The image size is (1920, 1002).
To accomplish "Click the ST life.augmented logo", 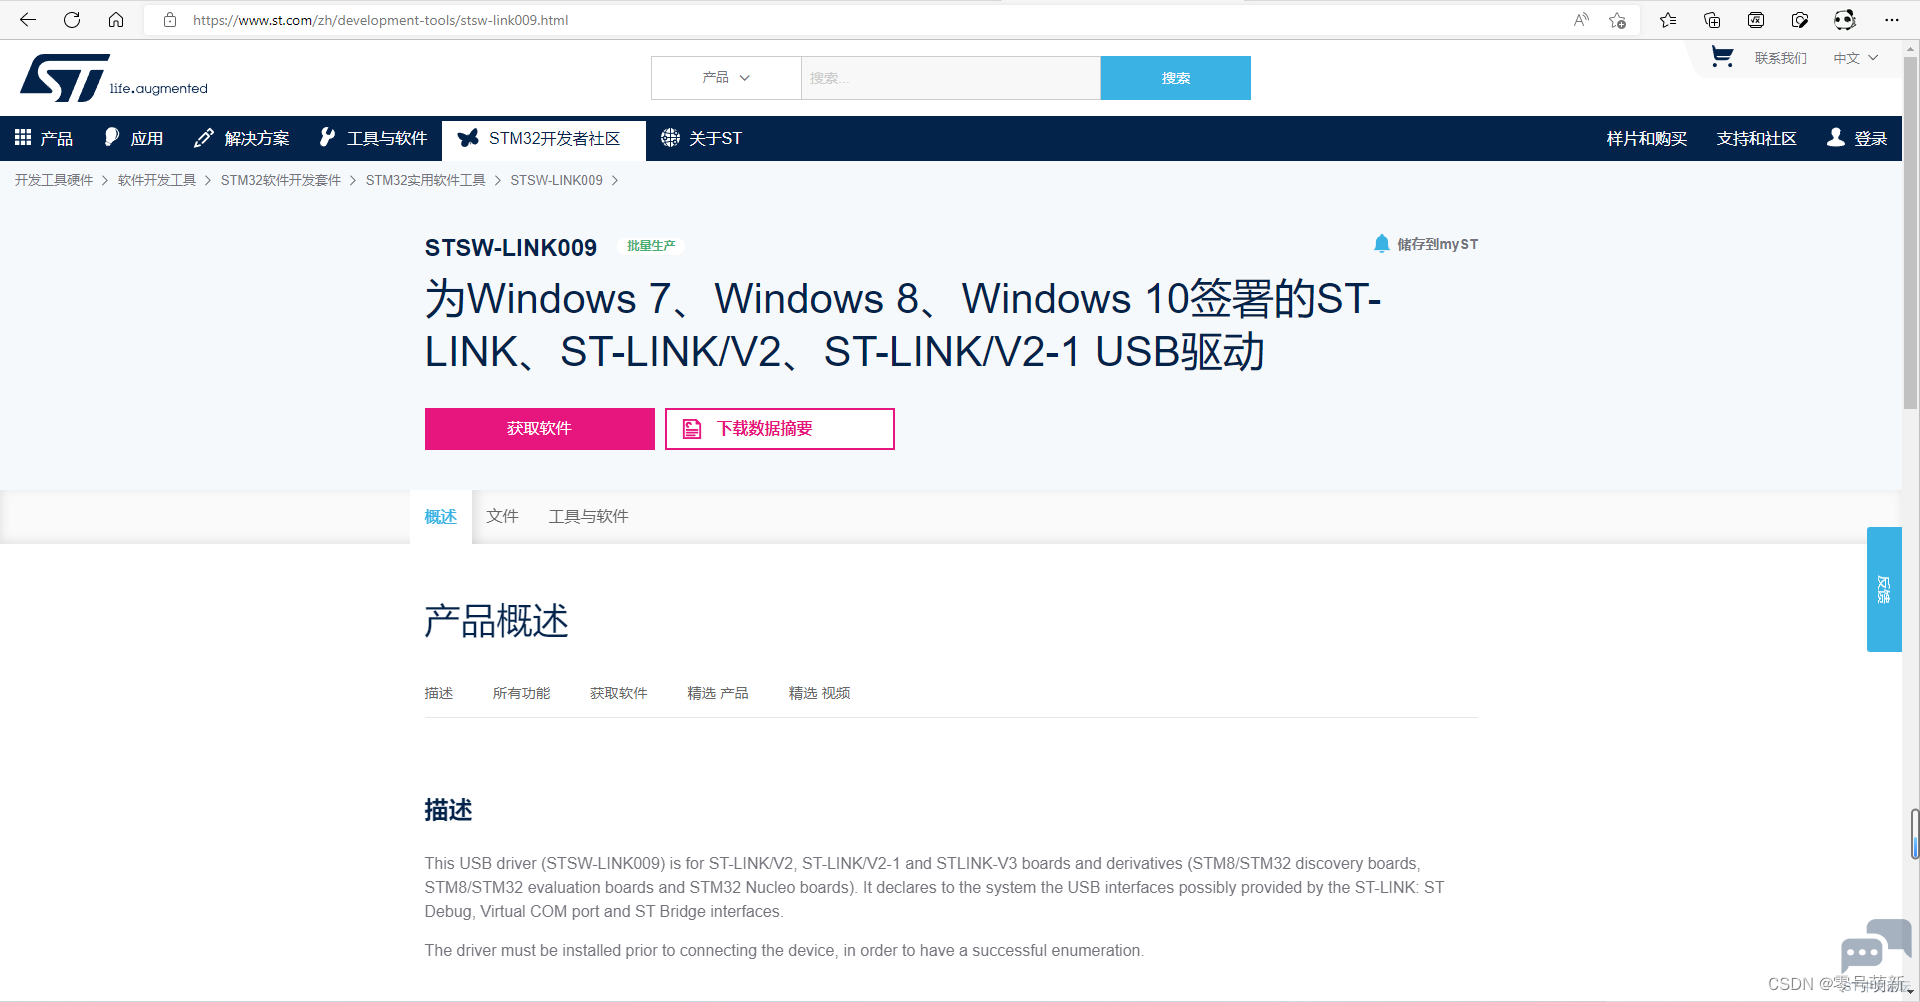I will click(114, 78).
